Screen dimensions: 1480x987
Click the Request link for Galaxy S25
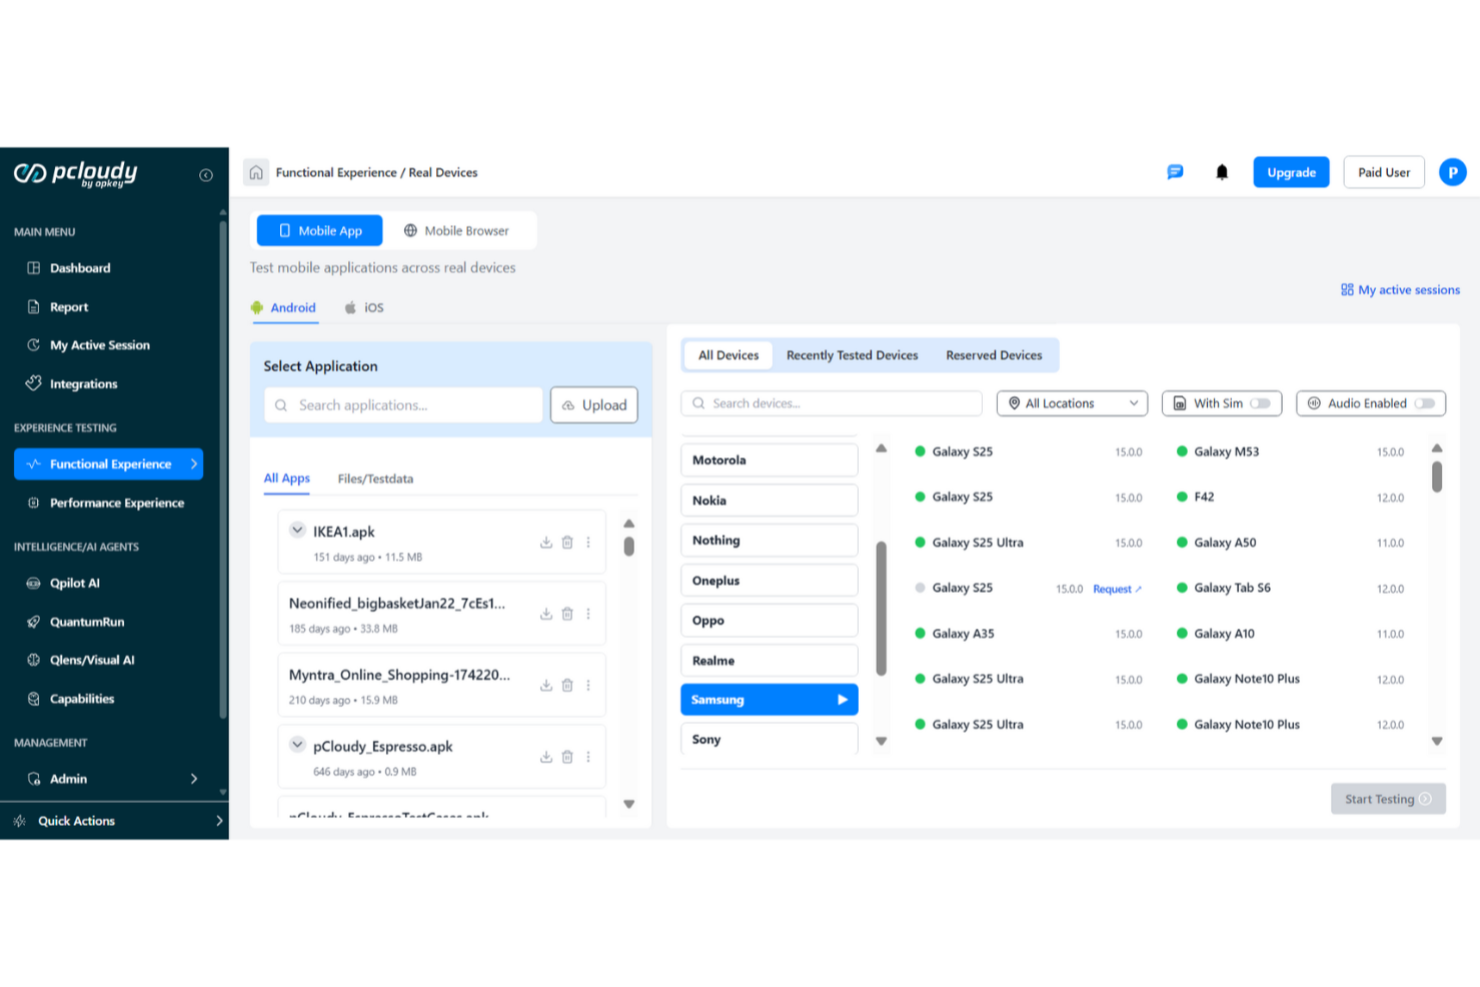(1117, 589)
